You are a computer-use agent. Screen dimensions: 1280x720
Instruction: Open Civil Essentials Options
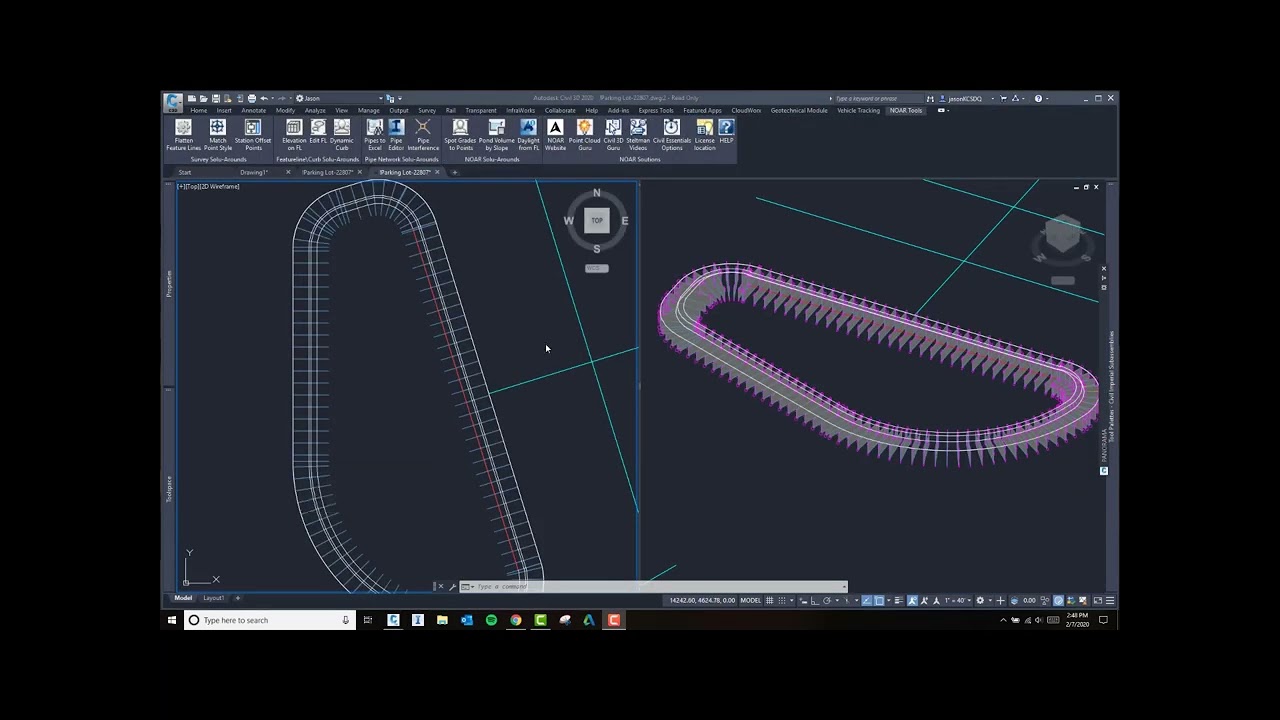pos(672,135)
